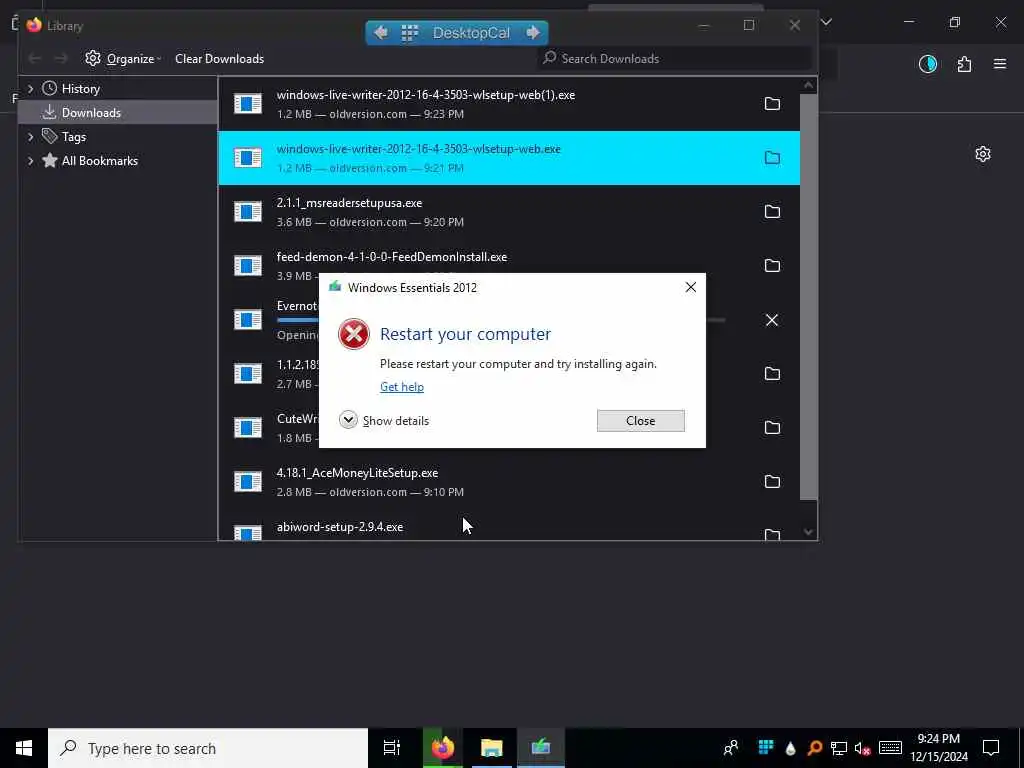
Task: Open the notification center icon
Action: (991, 748)
